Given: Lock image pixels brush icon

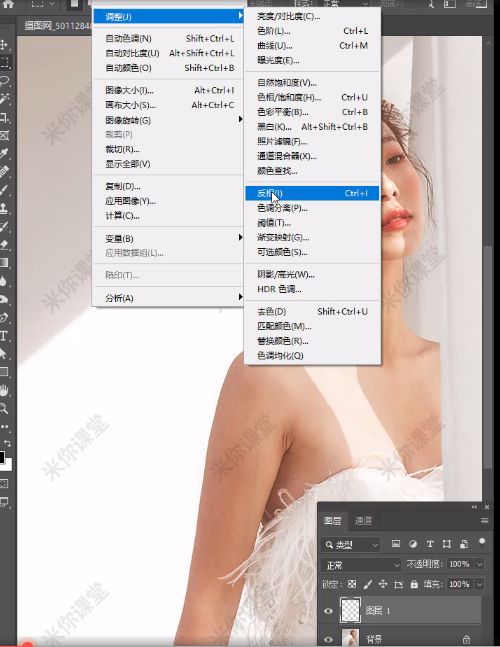Looking at the screenshot, I should (367, 584).
